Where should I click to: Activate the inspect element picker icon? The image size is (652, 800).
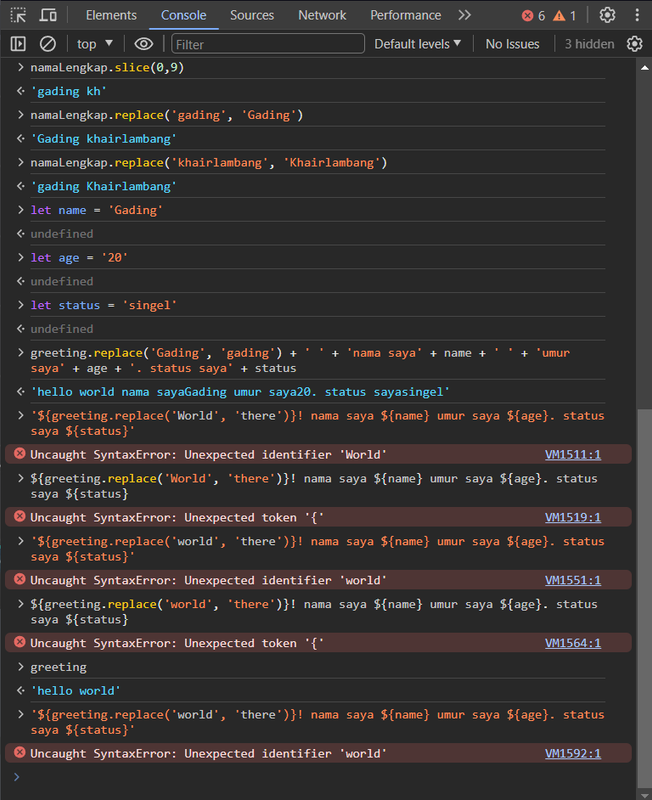pyautogui.click(x=18, y=15)
